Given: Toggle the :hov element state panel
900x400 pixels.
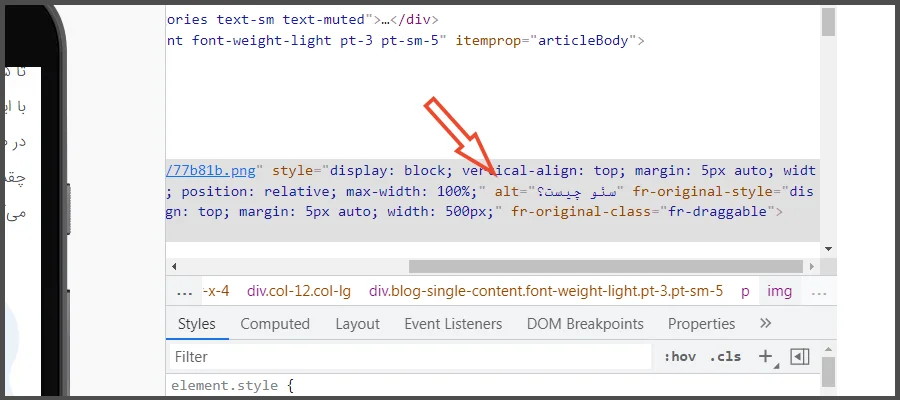Looking at the screenshot, I should coord(680,356).
